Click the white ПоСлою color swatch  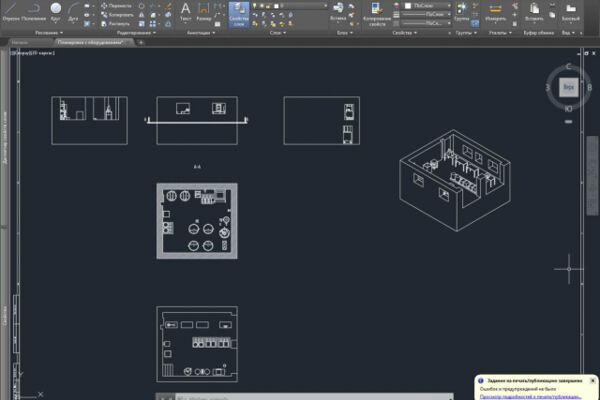point(408,6)
